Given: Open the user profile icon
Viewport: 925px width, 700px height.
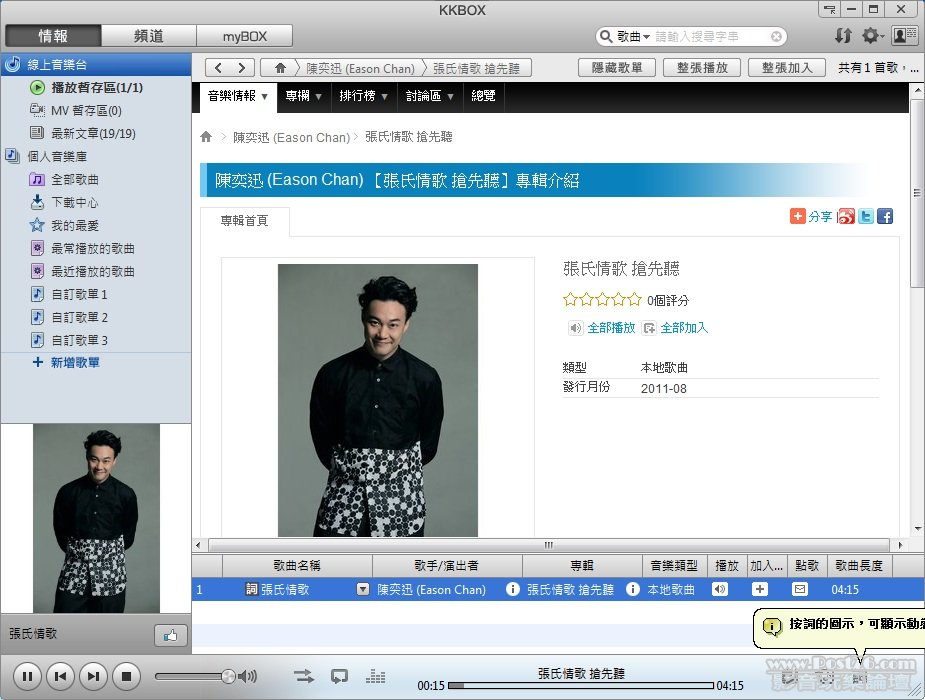Looking at the screenshot, I should [x=904, y=36].
